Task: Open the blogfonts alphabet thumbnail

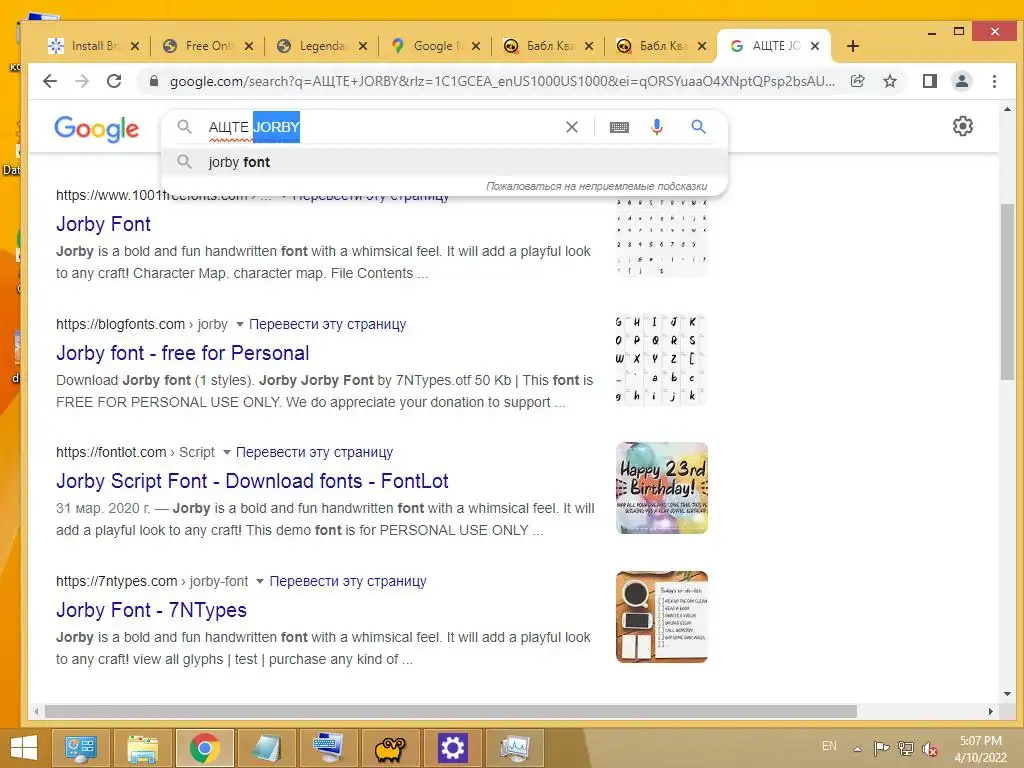Action: point(662,359)
